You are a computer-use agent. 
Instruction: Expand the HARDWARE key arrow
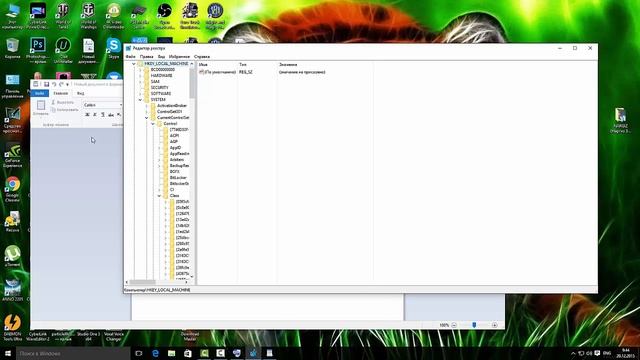point(140,76)
